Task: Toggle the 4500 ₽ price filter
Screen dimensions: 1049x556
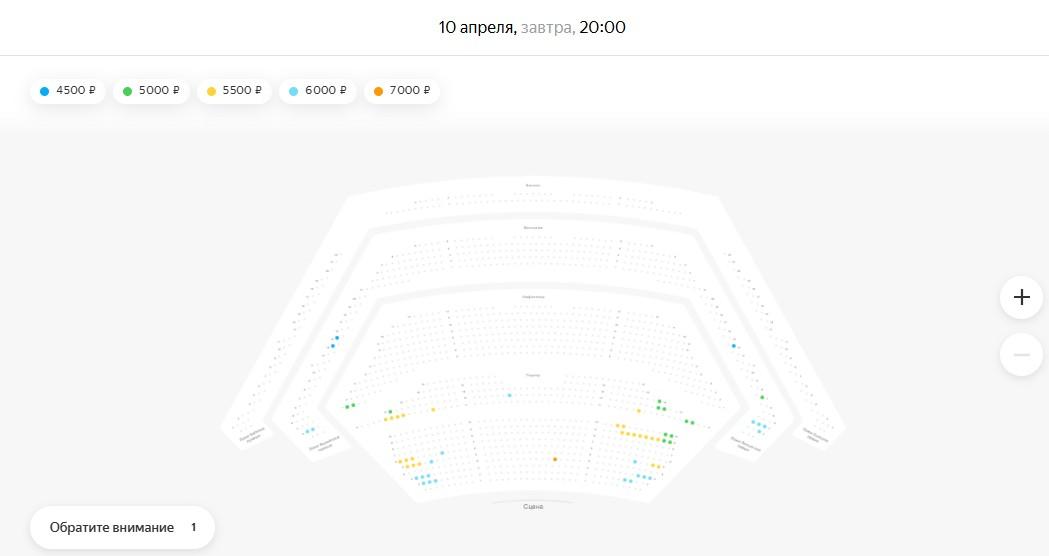Action: (x=67, y=91)
